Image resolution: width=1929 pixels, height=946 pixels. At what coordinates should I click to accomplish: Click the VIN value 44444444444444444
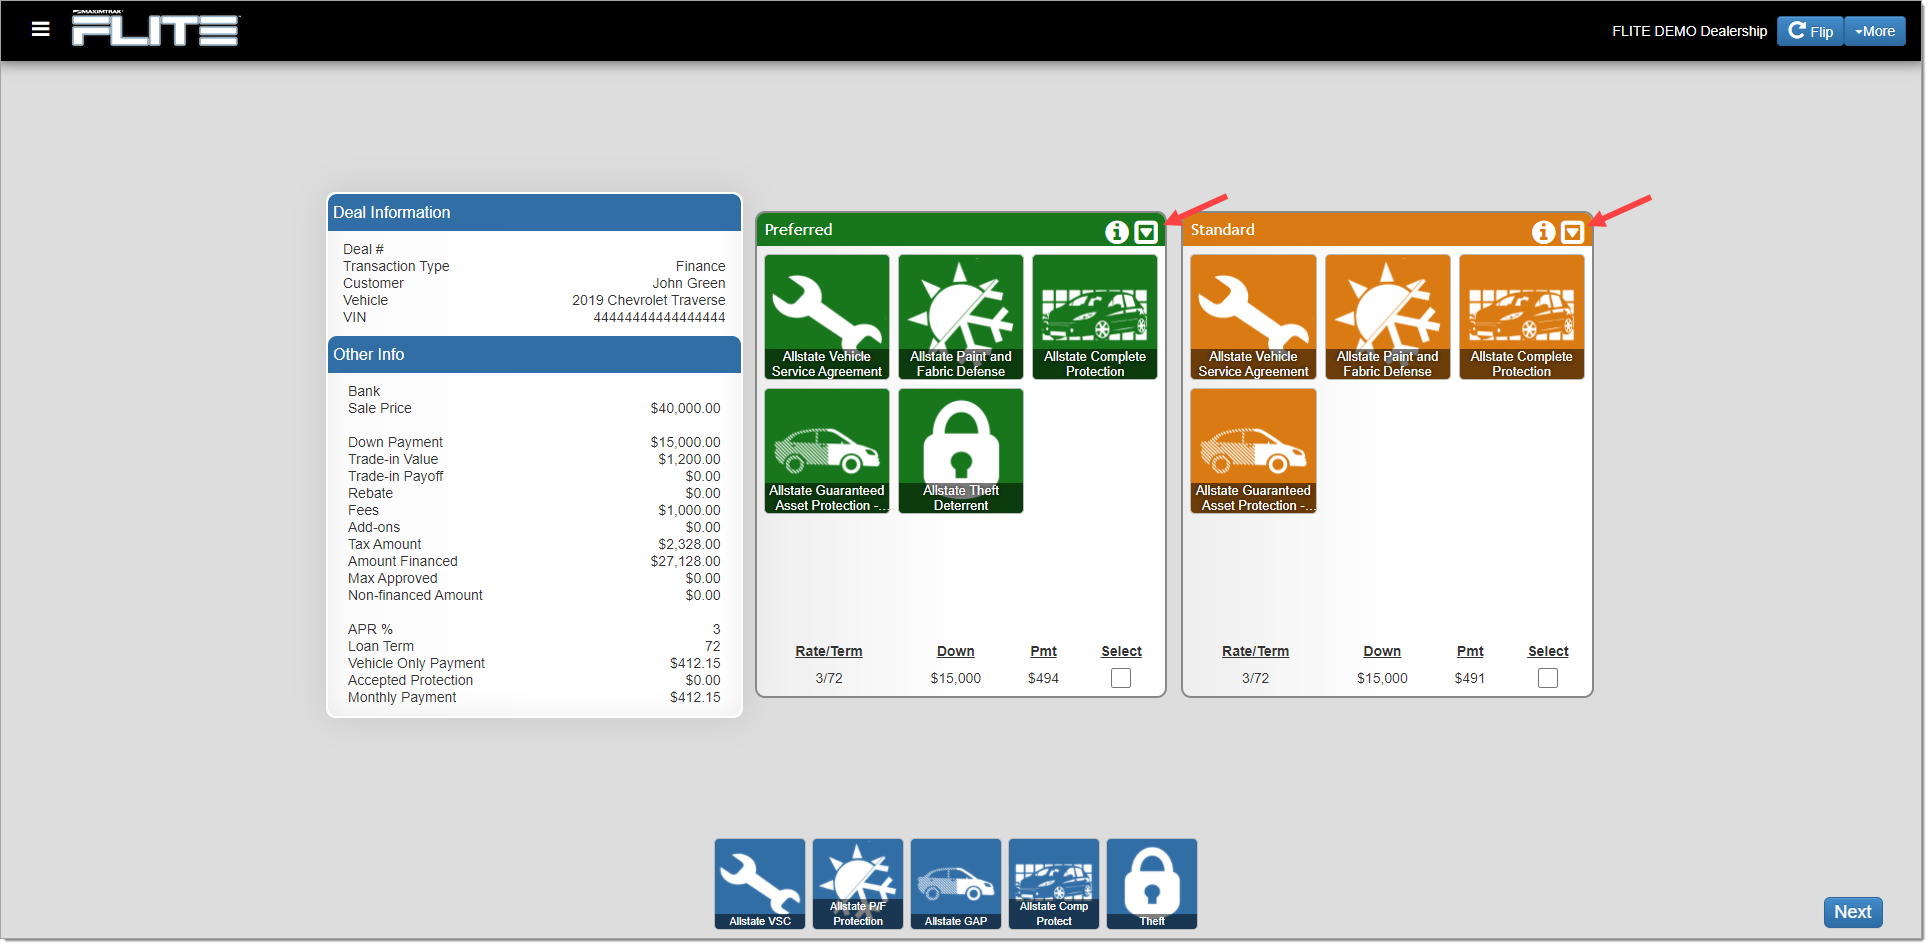pyautogui.click(x=659, y=317)
